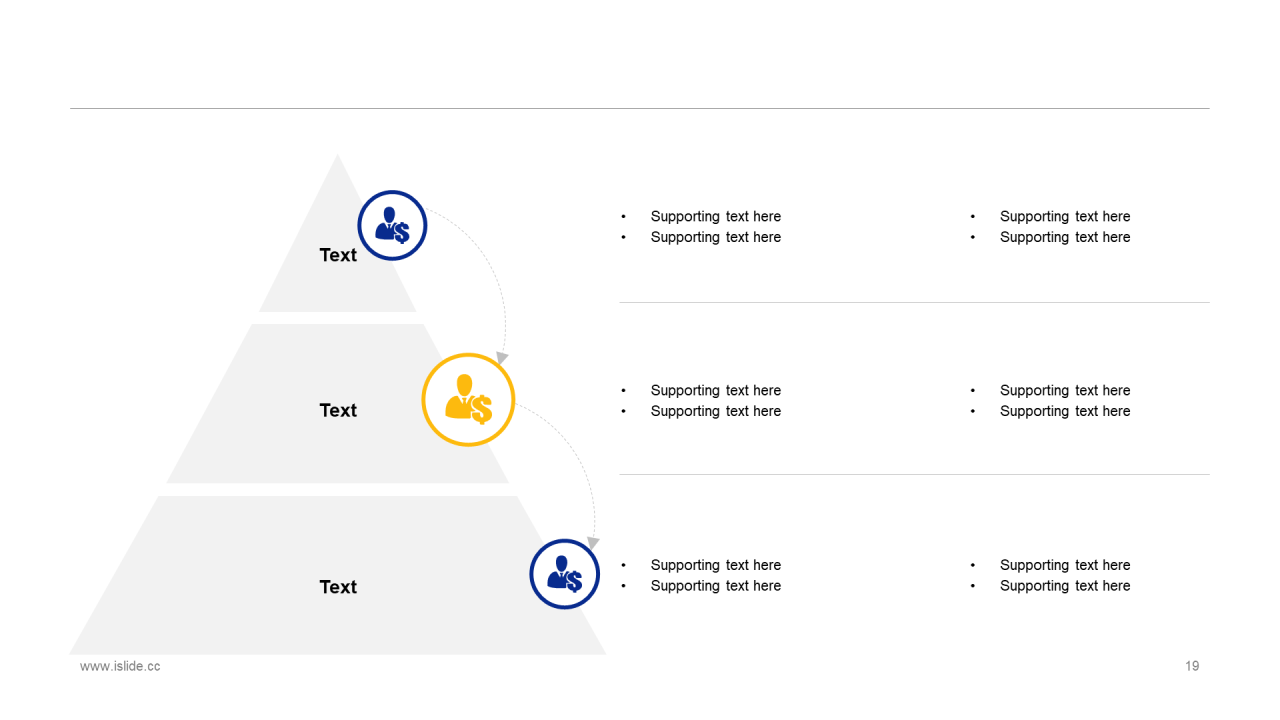Select the middle pyramid trapezoid shape

(338, 404)
